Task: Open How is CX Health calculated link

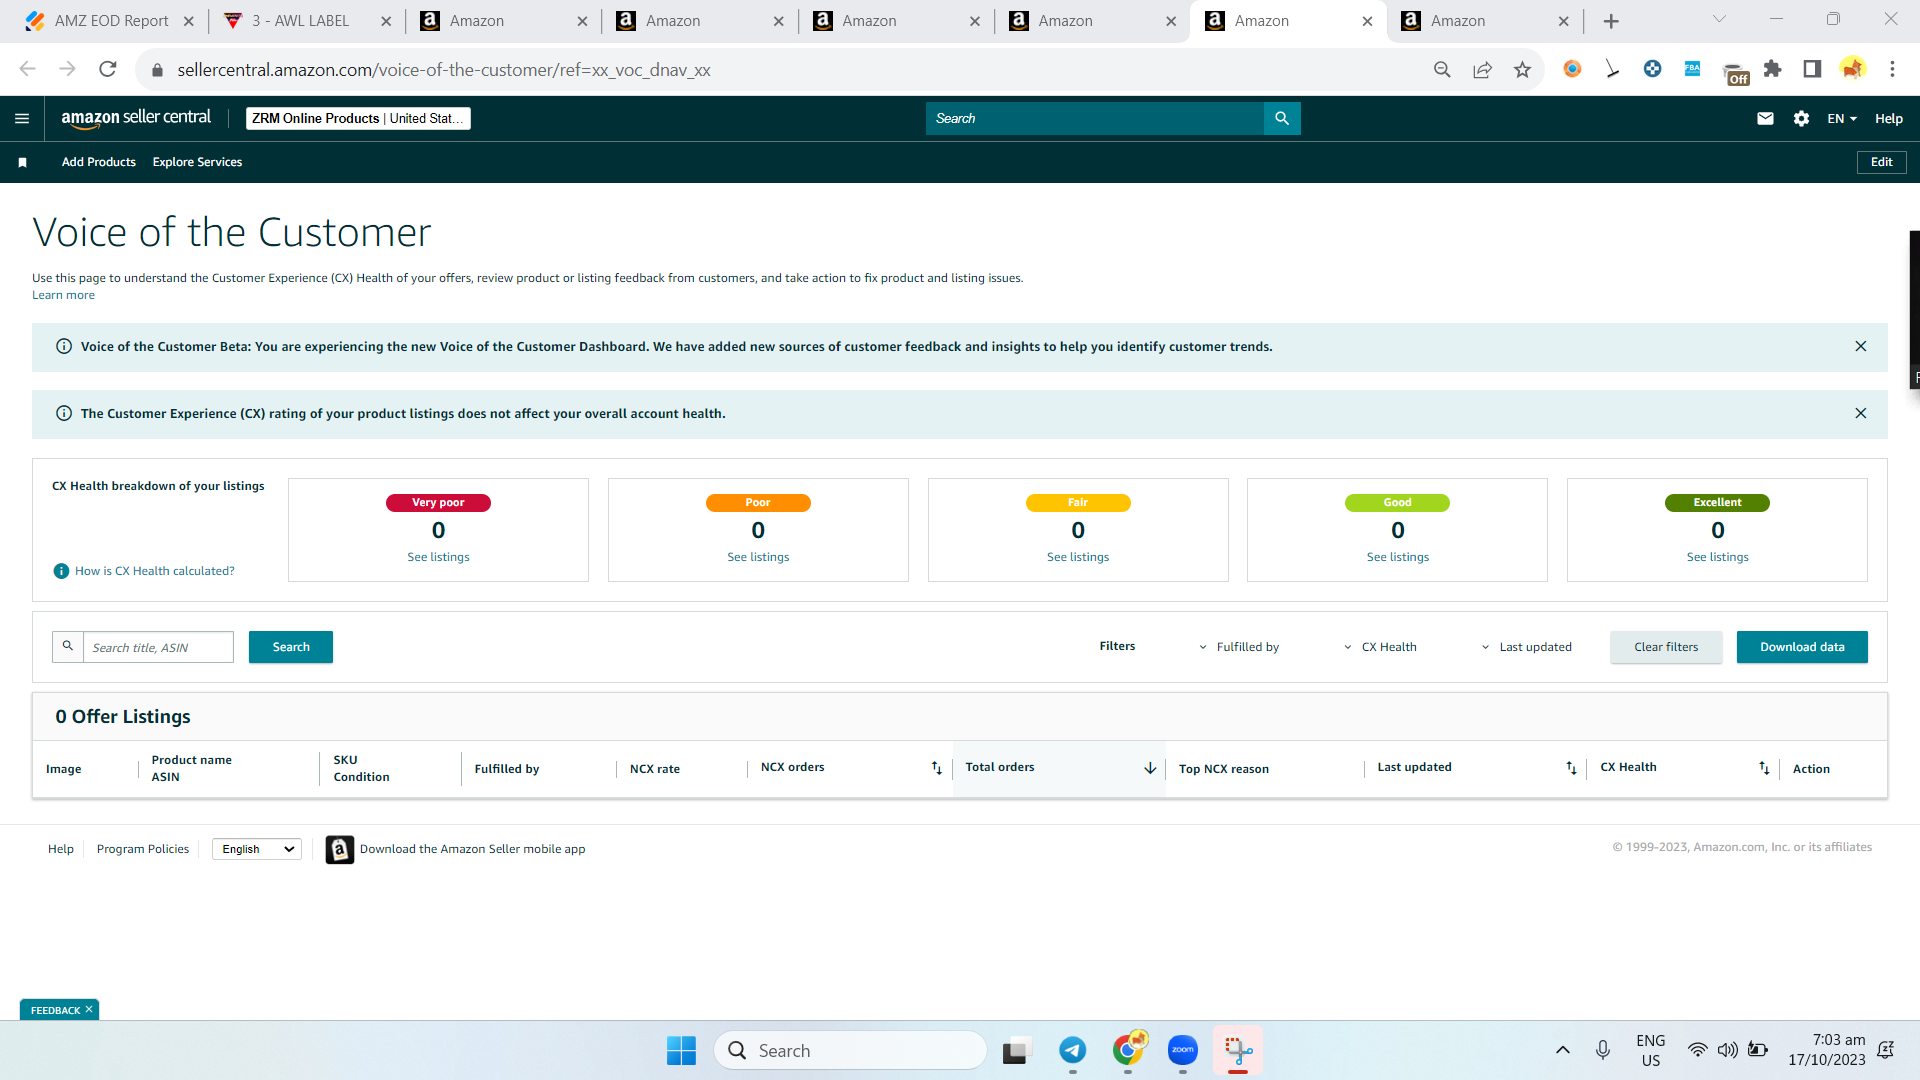Action: [x=154, y=571]
